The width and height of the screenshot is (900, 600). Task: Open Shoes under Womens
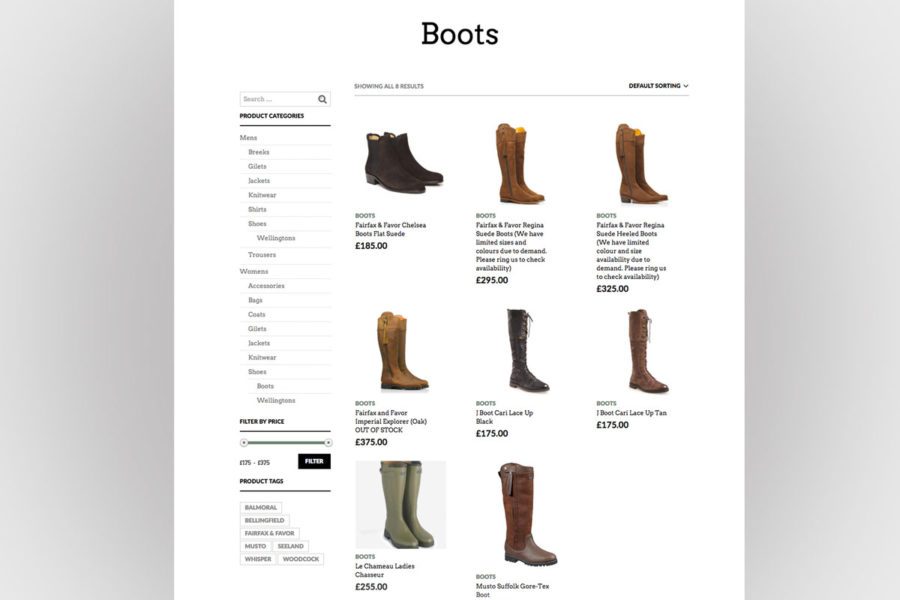tap(257, 372)
